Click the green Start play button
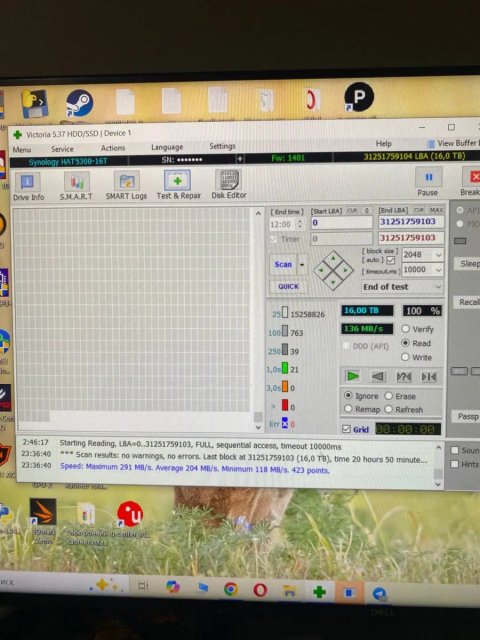Viewport: 480px width, 640px height. click(352, 376)
